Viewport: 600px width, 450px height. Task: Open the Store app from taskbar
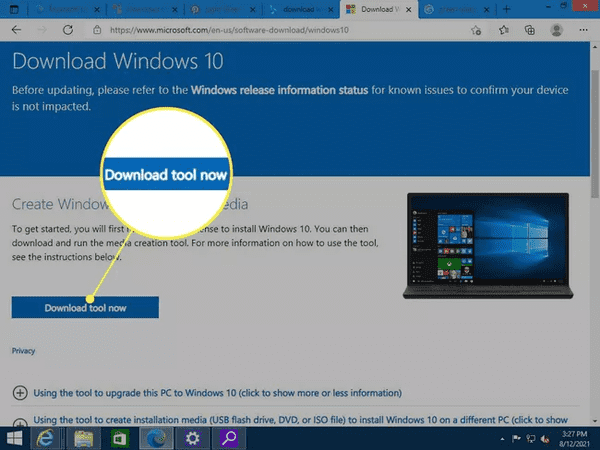pos(120,438)
